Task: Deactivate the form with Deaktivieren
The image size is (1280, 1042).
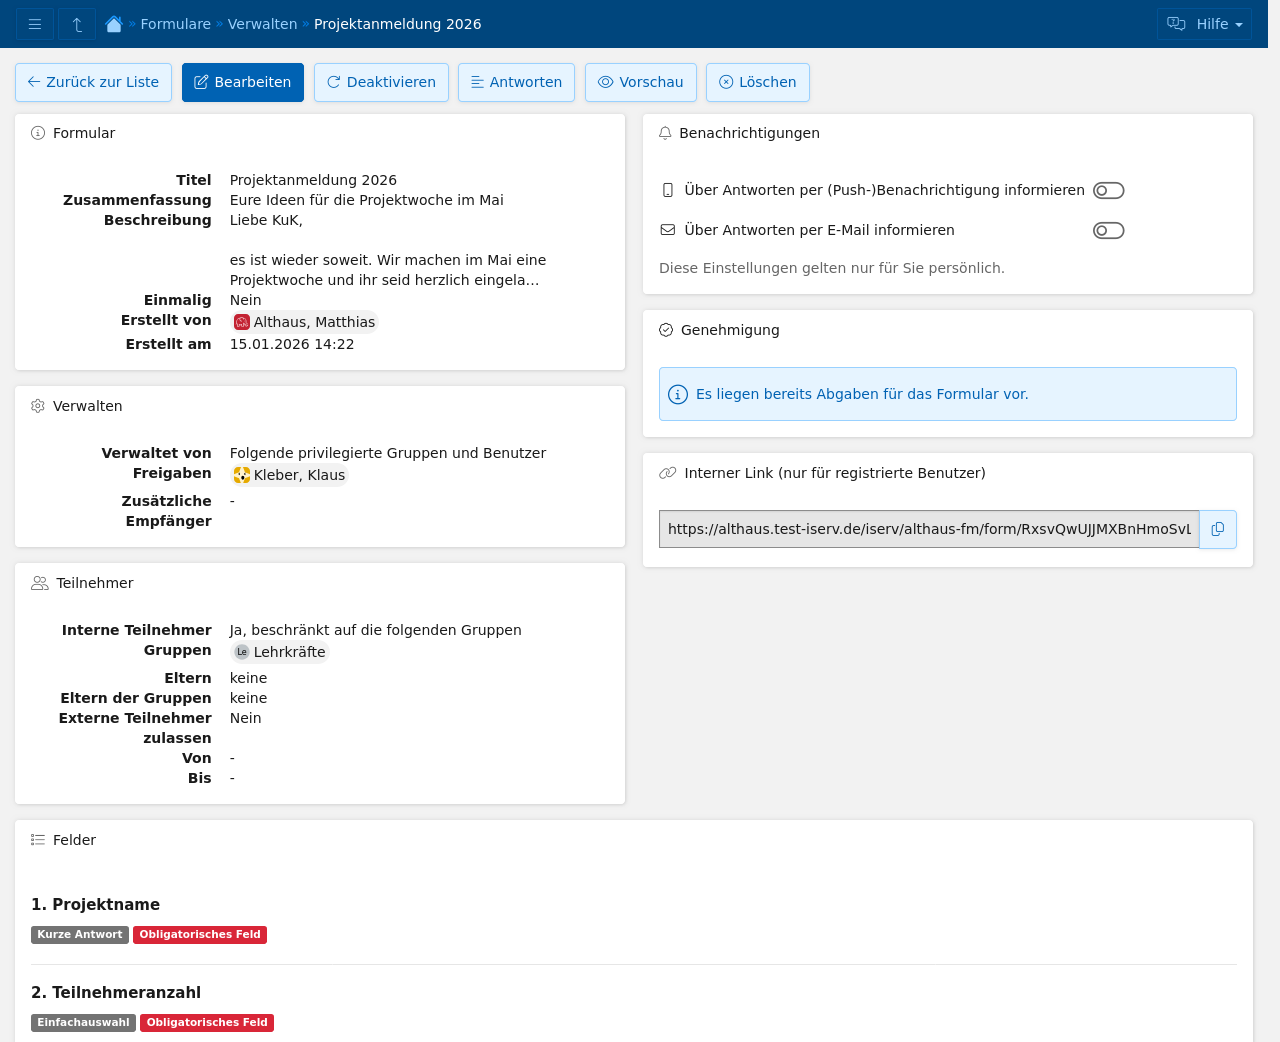Action: [x=381, y=82]
